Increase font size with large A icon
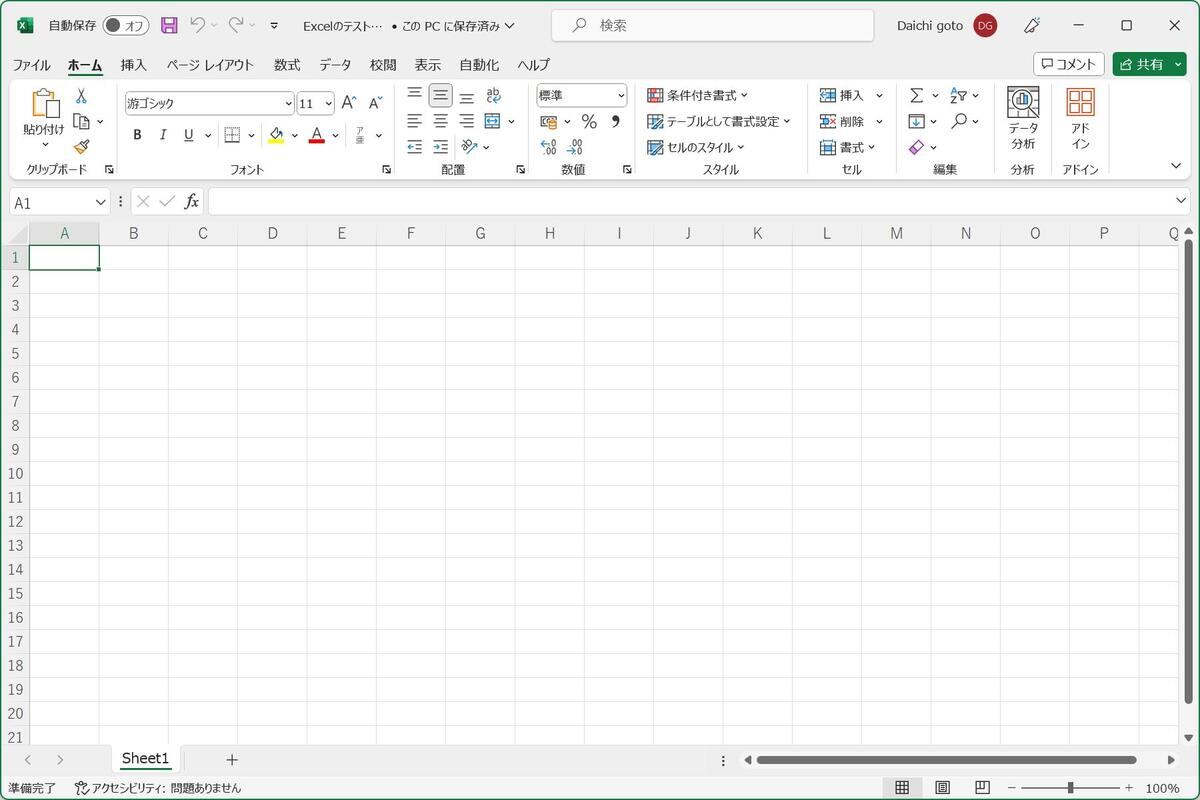Viewport: 1200px width, 800px height. coord(349,103)
